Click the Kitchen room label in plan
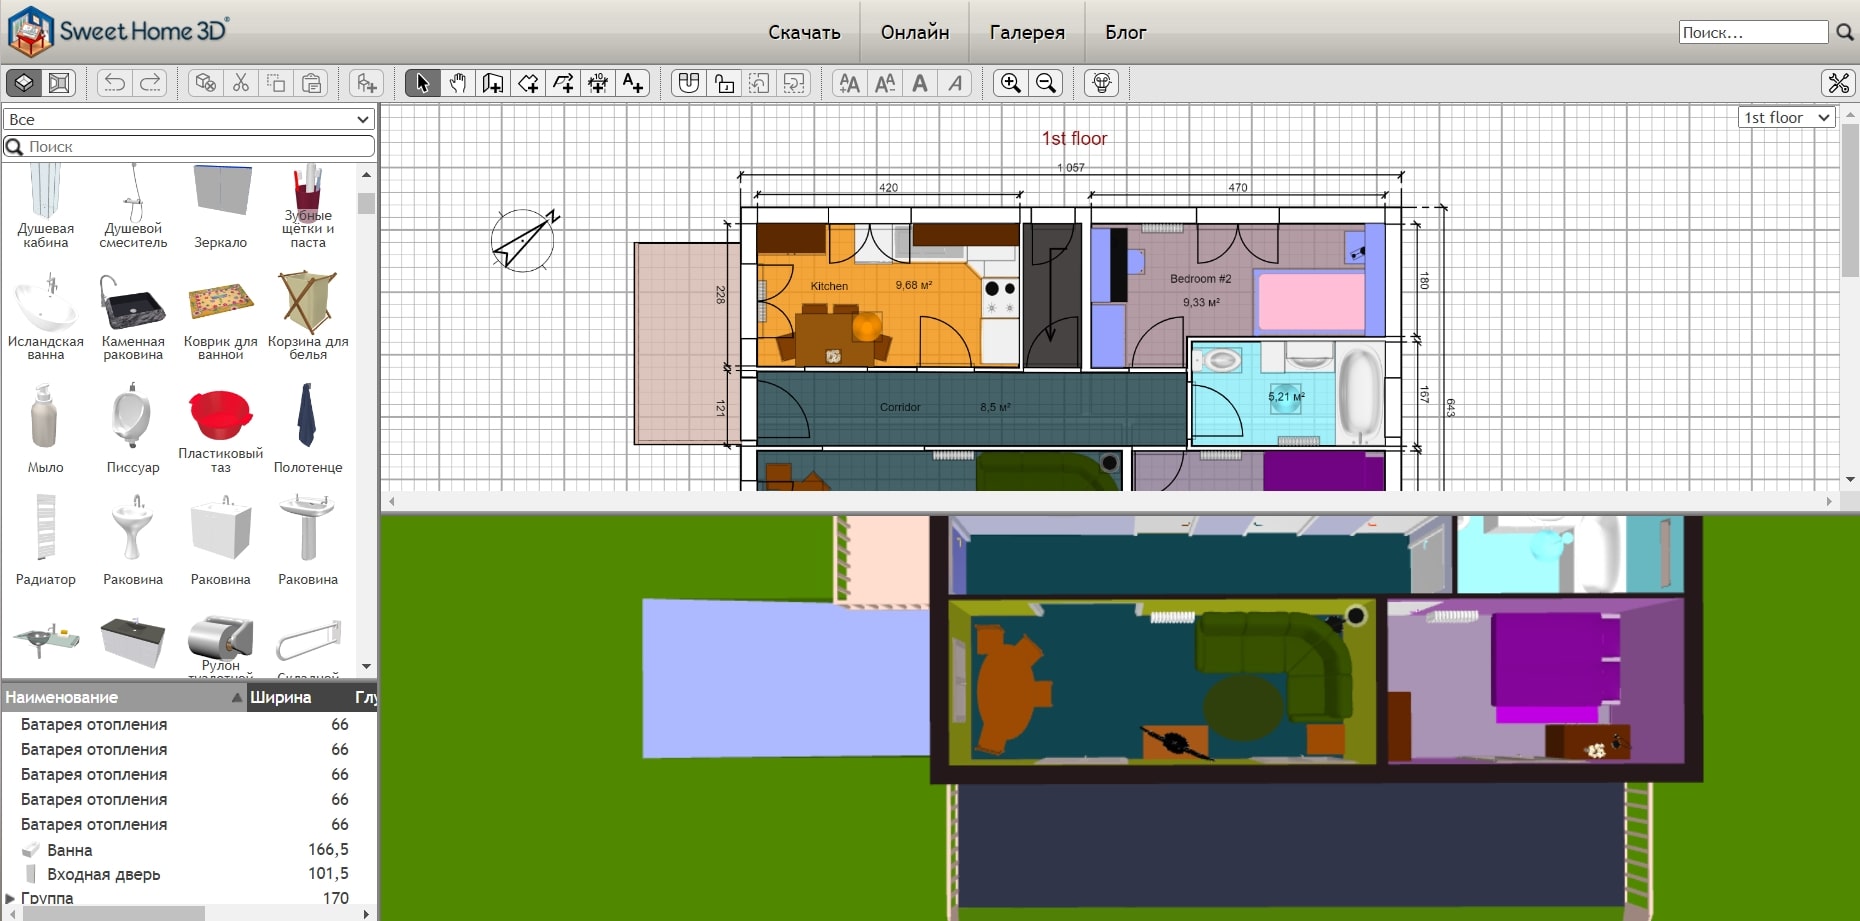 click(829, 286)
